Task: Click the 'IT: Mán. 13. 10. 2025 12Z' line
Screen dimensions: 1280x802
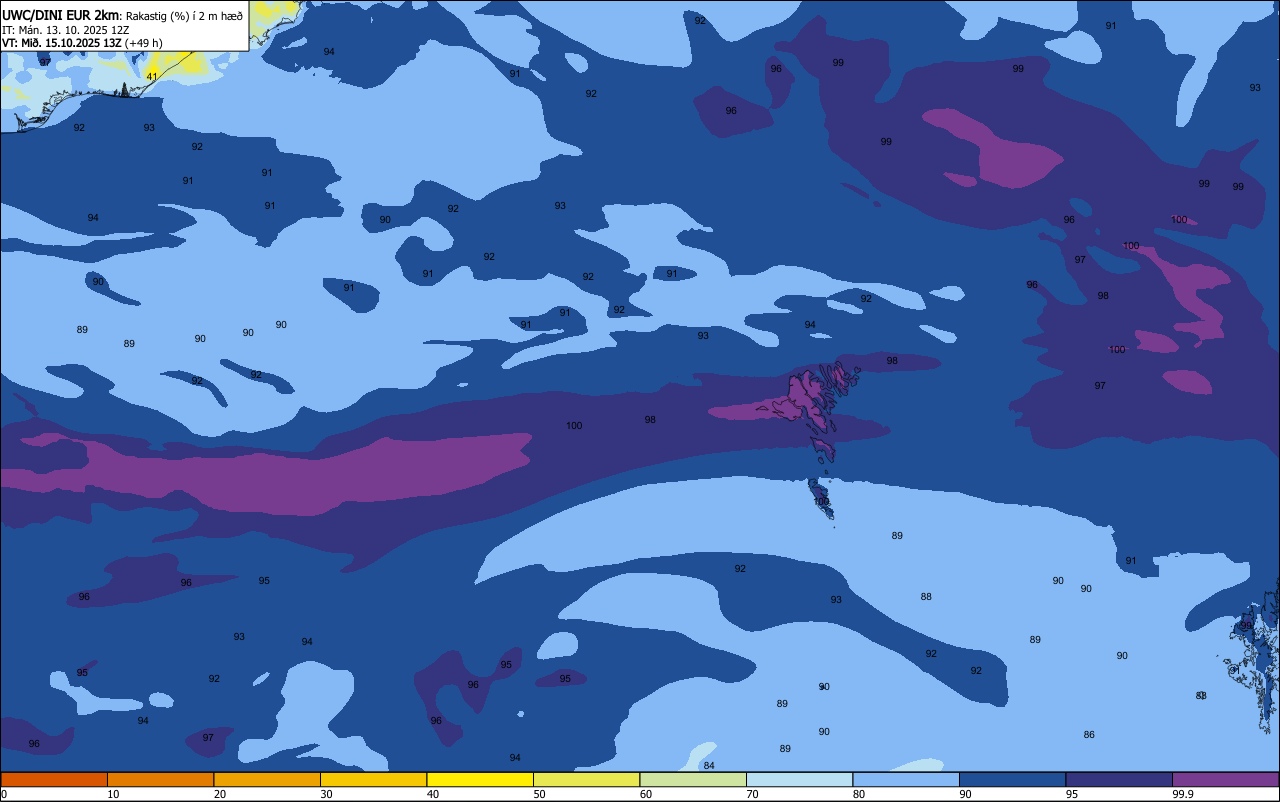Action: click(x=66, y=30)
